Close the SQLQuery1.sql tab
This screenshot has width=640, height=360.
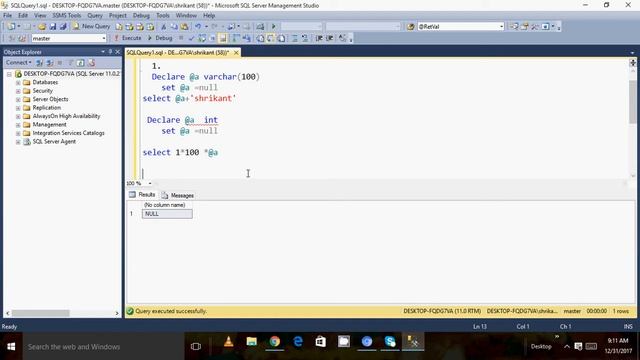click(x=236, y=53)
